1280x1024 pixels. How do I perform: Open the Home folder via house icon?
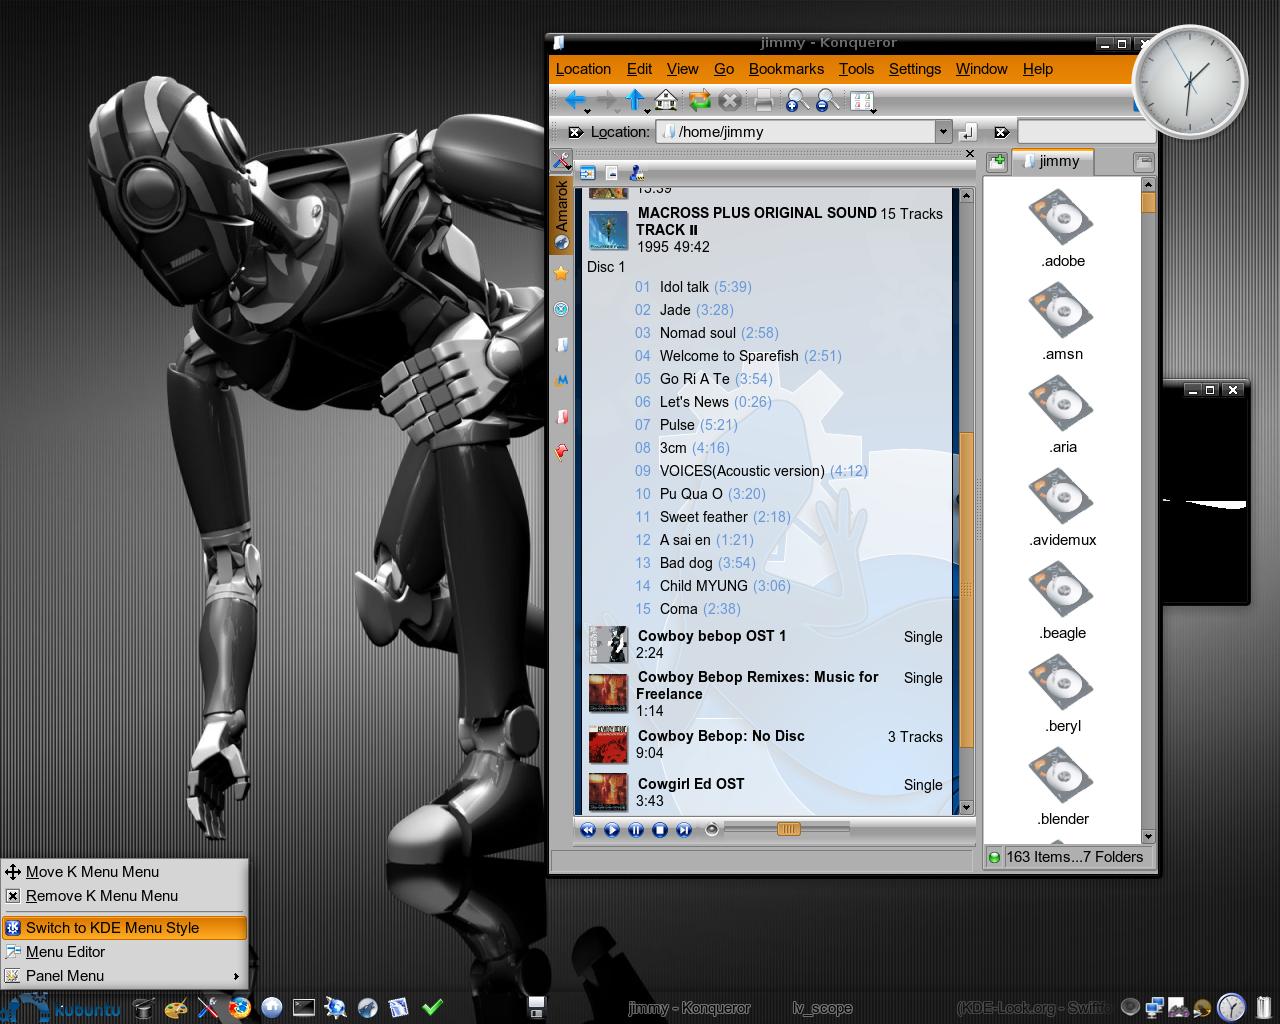pos(666,100)
